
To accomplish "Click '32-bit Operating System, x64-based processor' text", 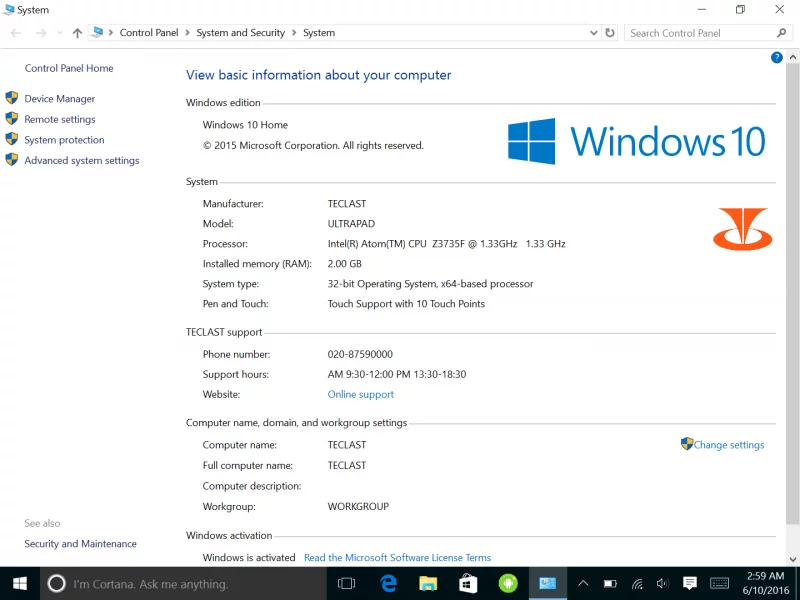I will pos(430,284).
